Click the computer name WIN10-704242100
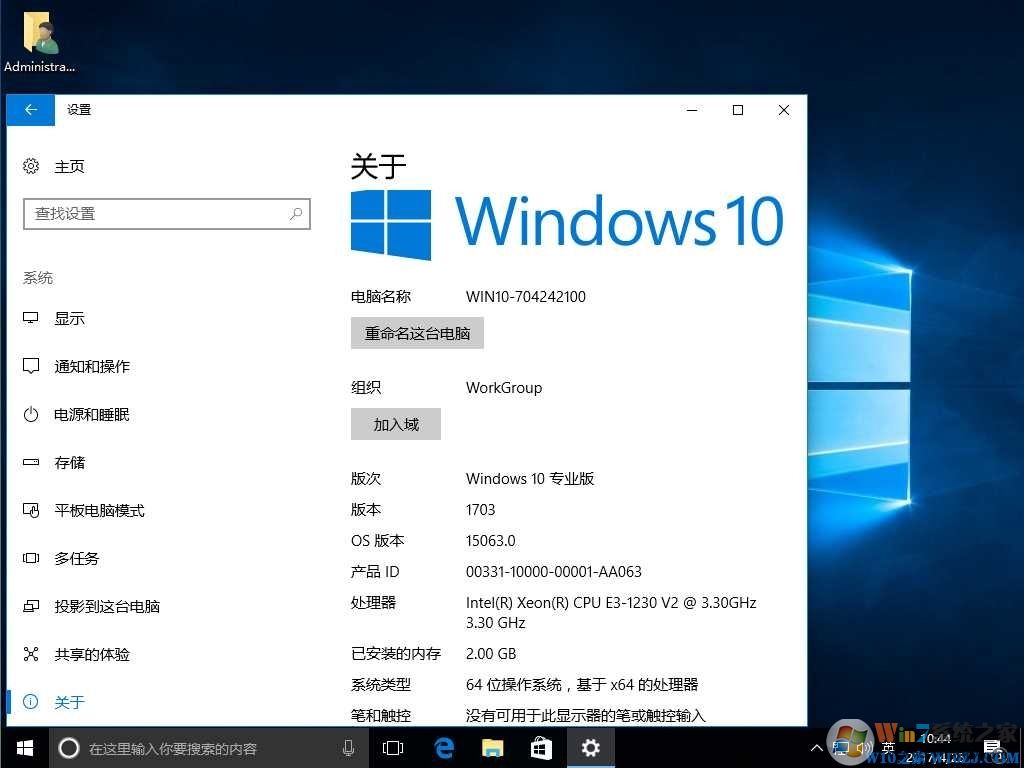The image size is (1024, 768). pyautogui.click(x=526, y=296)
